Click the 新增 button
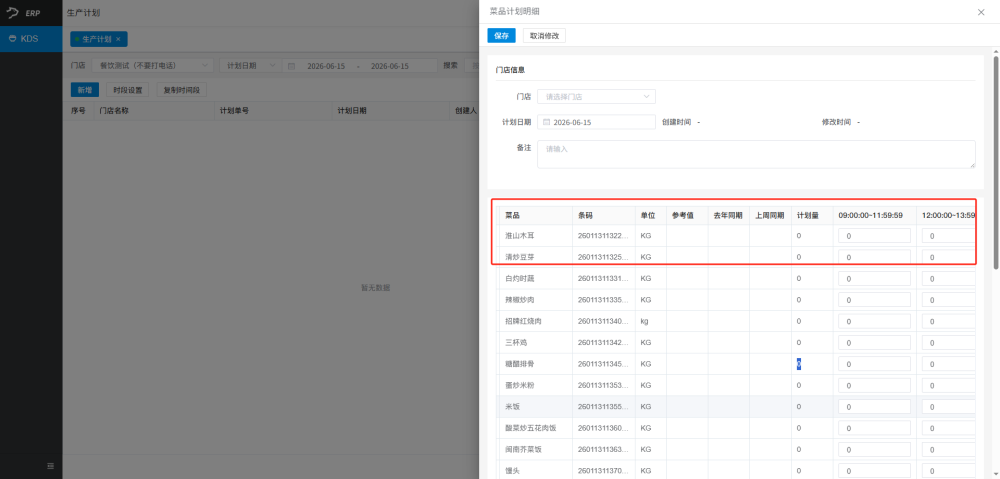1000x479 pixels. 84,90
